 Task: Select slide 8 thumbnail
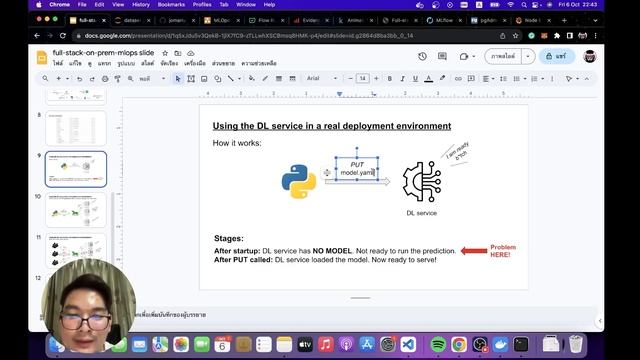pyautogui.click(x=76, y=128)
